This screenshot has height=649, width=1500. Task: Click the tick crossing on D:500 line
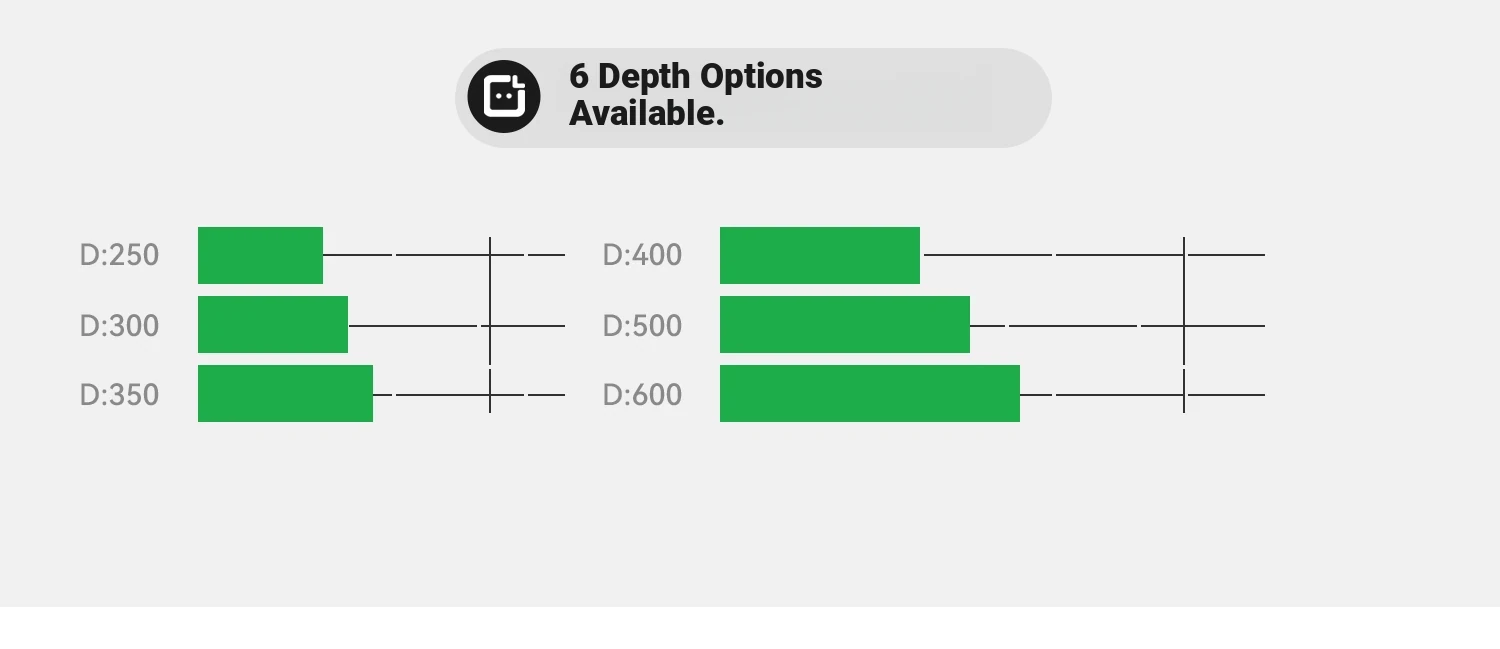(1184, 326)
